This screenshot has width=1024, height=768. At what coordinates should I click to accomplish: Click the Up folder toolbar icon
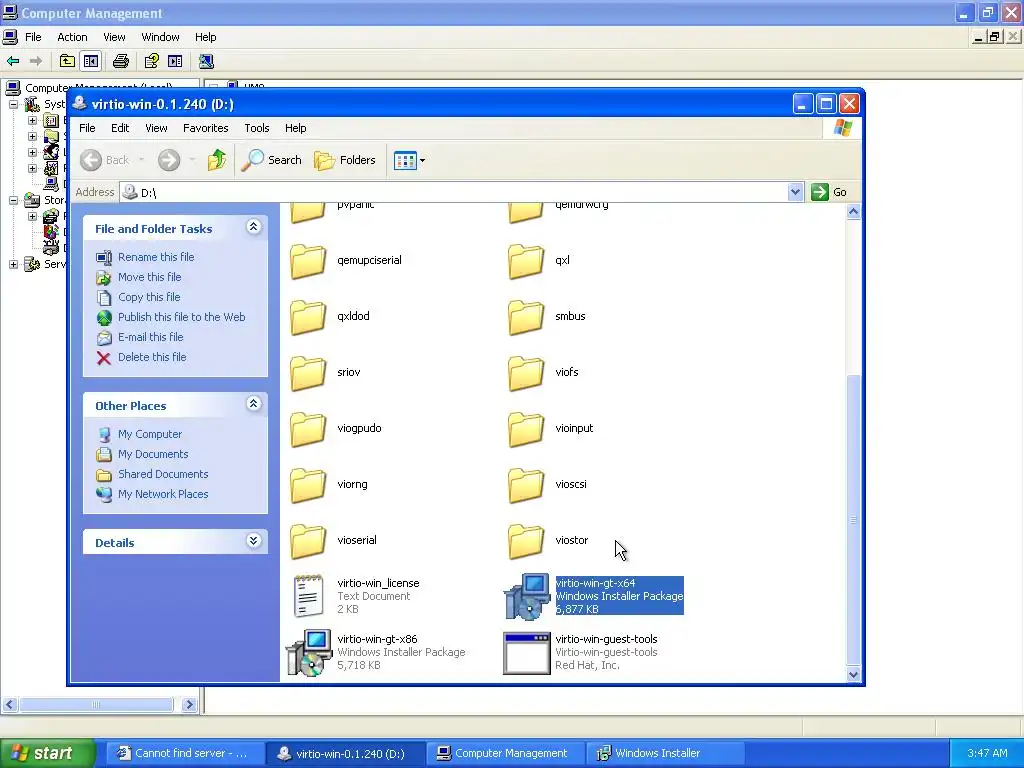(216, 160)
